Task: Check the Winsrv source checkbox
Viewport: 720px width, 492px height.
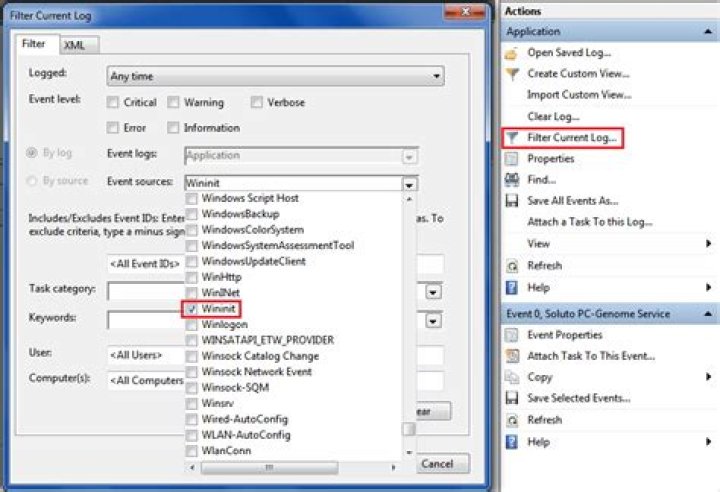Action: [x=192, y=404]
